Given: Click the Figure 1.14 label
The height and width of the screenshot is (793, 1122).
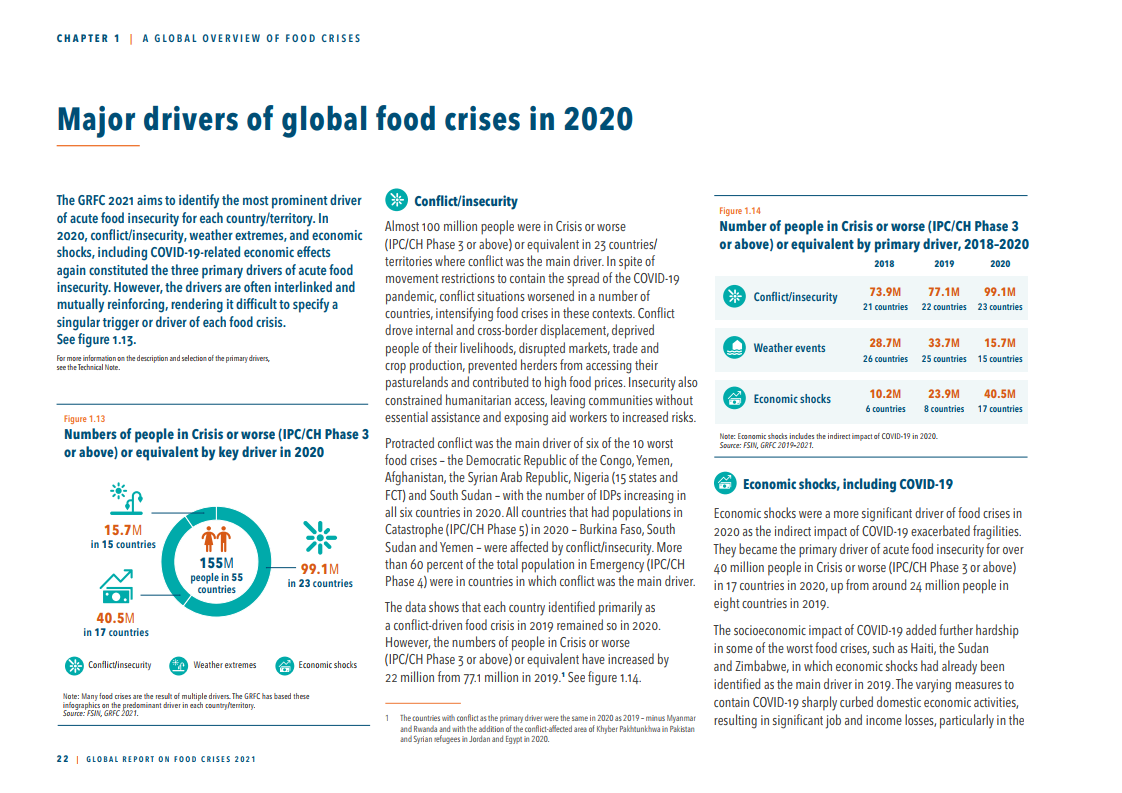Looking at the screenshot, I should [740, 211].
